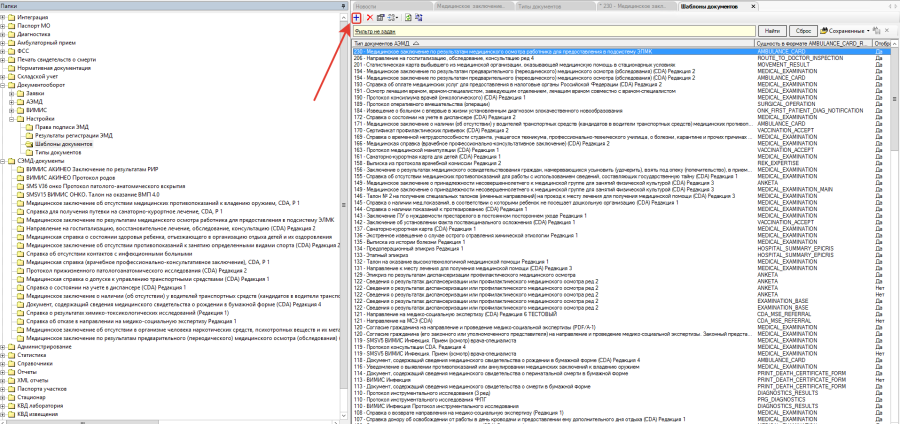The image size is (900, 424).
Task: Click folder icon of the Справочники item
Action: coord(12,364)
